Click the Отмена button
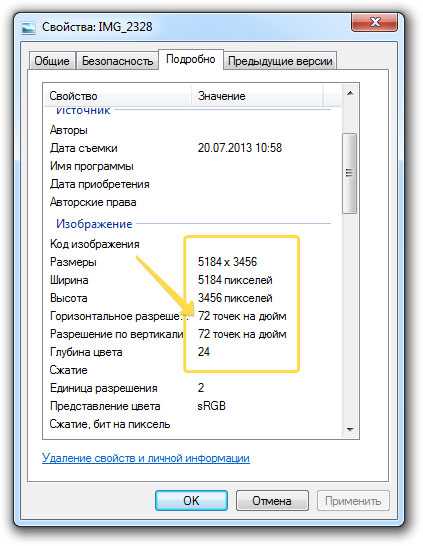The image size is (423, 546). (x=272, y=500)
